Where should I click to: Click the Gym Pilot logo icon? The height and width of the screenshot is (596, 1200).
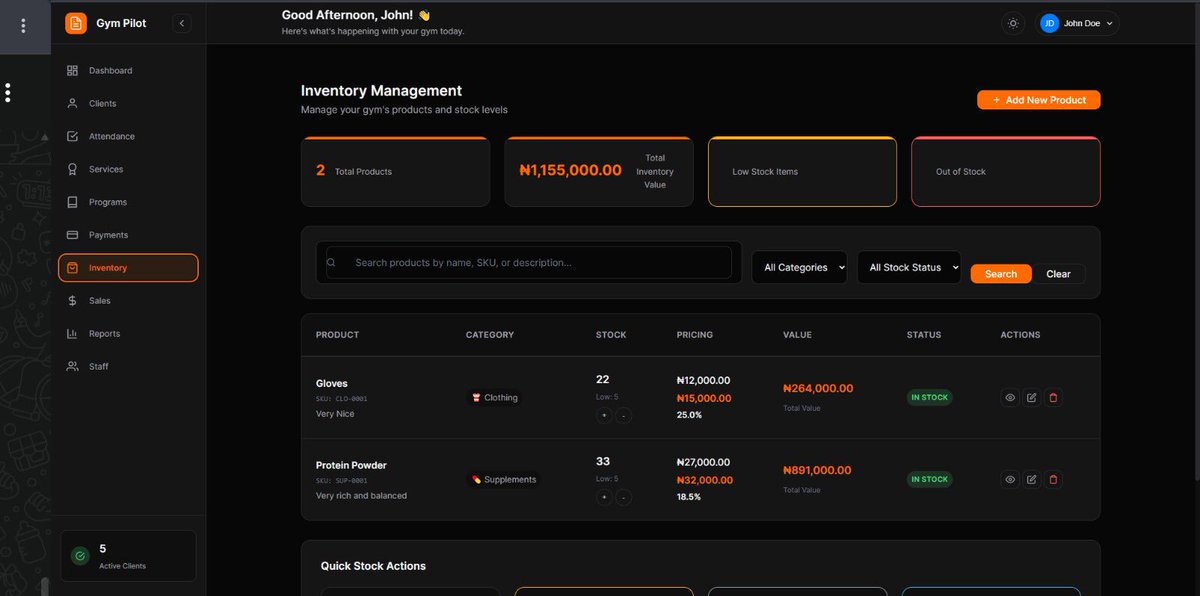76,23
